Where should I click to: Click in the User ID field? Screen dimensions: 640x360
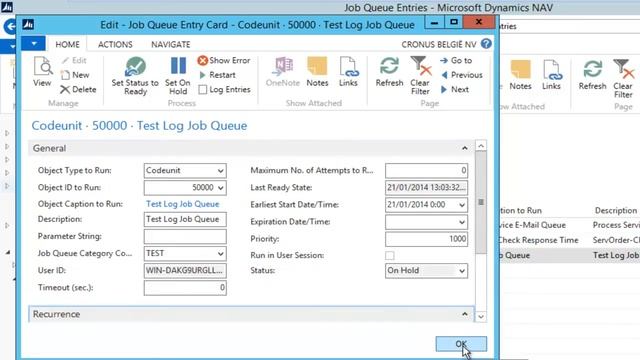point(185,271)
